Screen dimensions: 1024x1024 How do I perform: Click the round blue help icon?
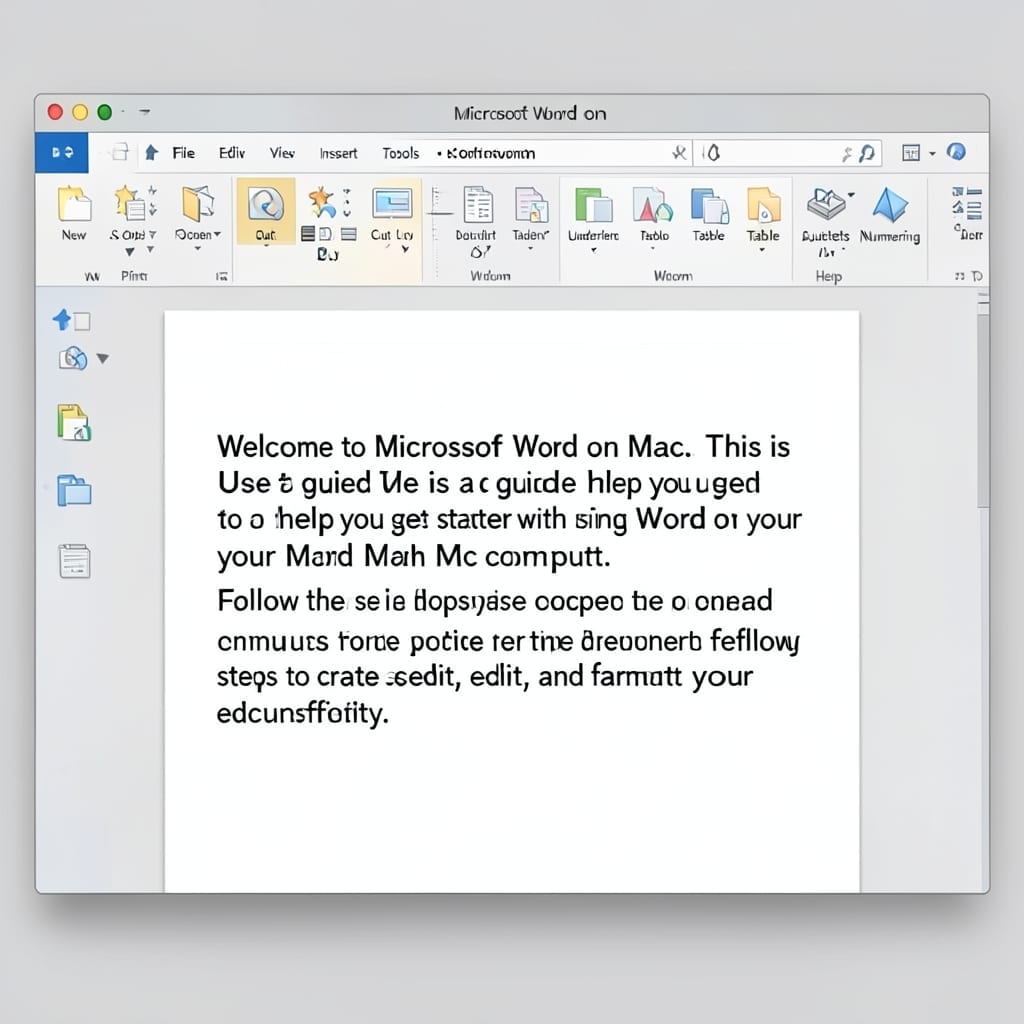coord(956,152)
